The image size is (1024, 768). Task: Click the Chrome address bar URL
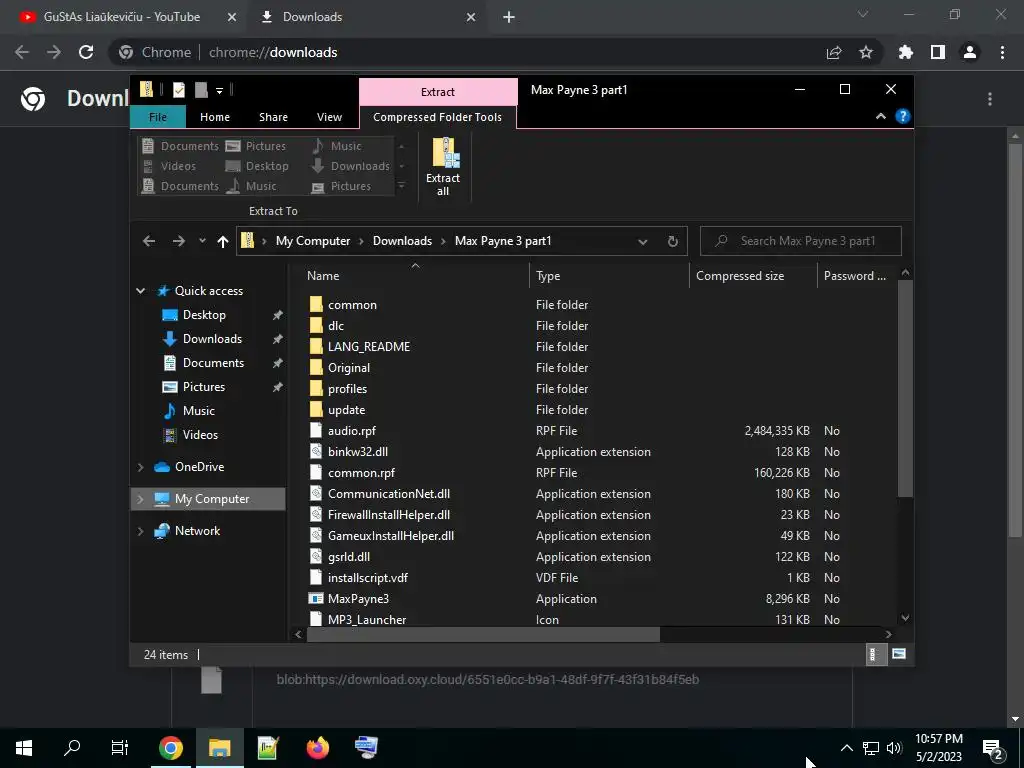click(273, 52)
